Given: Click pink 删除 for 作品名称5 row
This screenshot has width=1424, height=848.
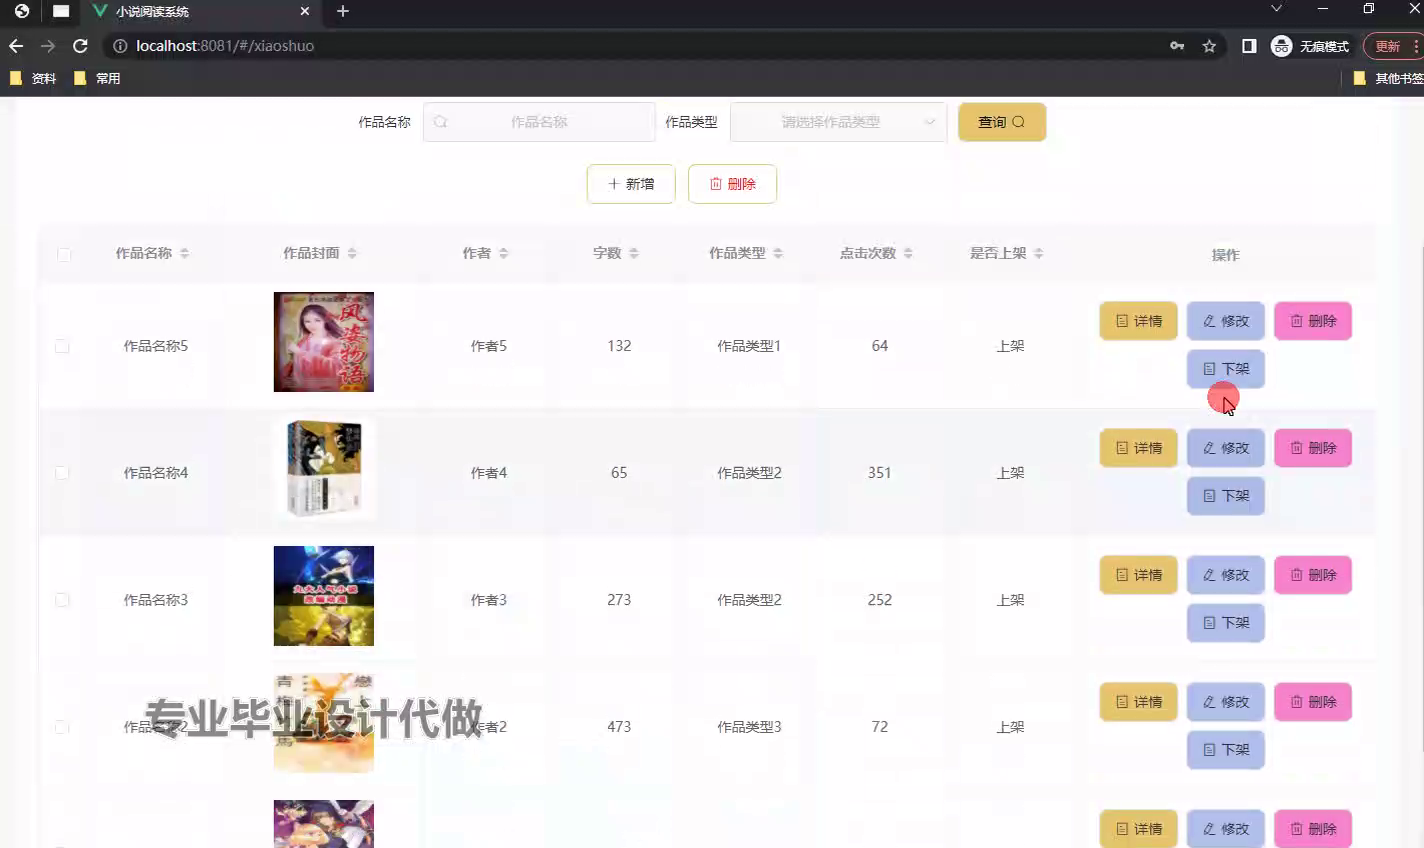Looking at the screenshot, I should (x=1313, y=321).
